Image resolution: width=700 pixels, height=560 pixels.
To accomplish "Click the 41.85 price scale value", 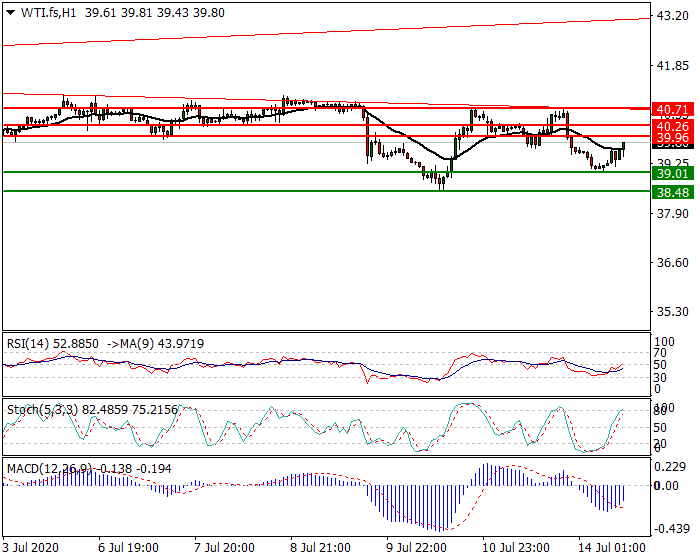I will click(x=672, y=66).
